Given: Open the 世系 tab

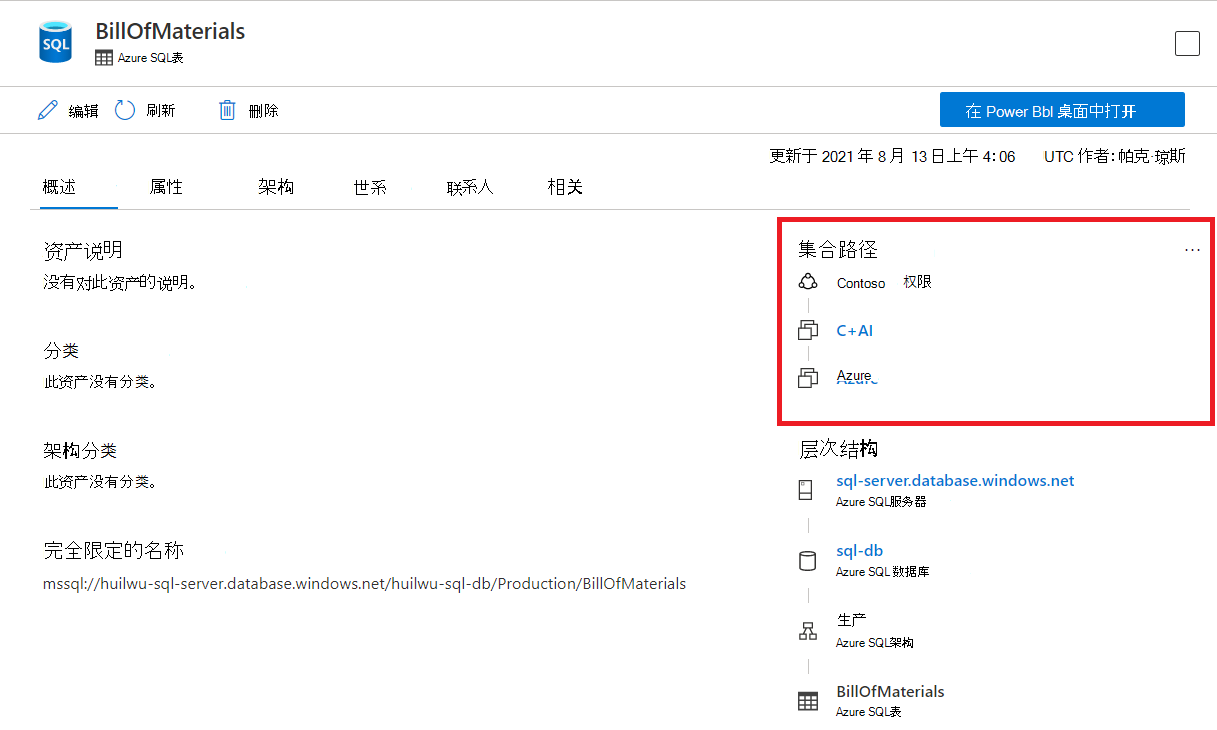Looking at the screenshot, I should point(369,186).
